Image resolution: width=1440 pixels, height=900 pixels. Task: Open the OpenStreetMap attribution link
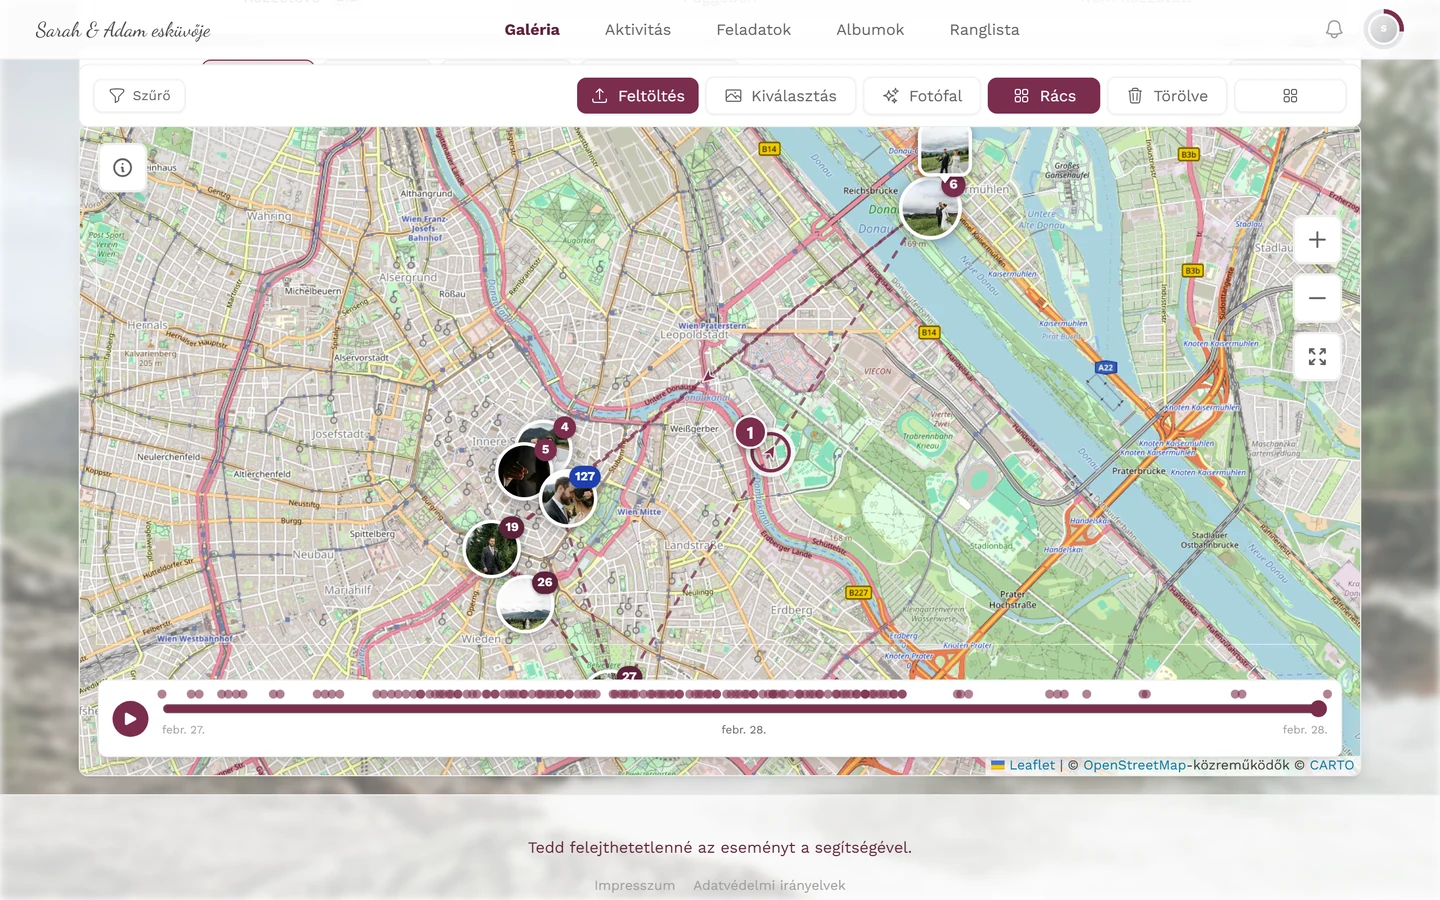[x=1135, y=765]
